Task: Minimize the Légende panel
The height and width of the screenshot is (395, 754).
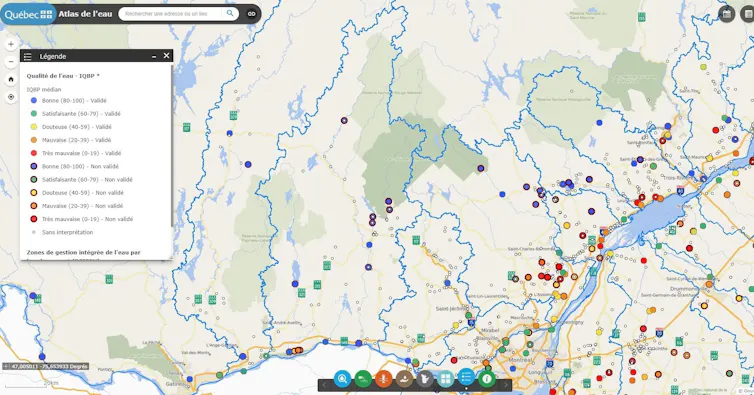Action: click(154, 56)
